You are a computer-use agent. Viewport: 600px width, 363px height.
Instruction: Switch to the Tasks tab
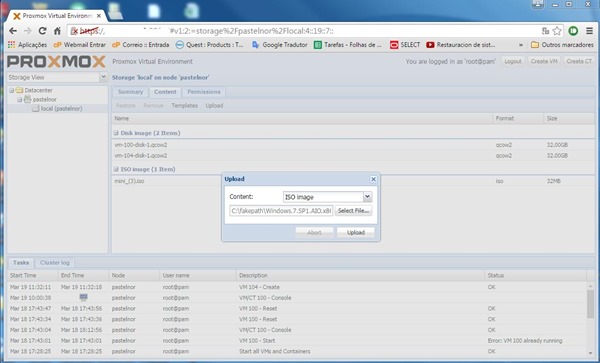tap(21, 263)
